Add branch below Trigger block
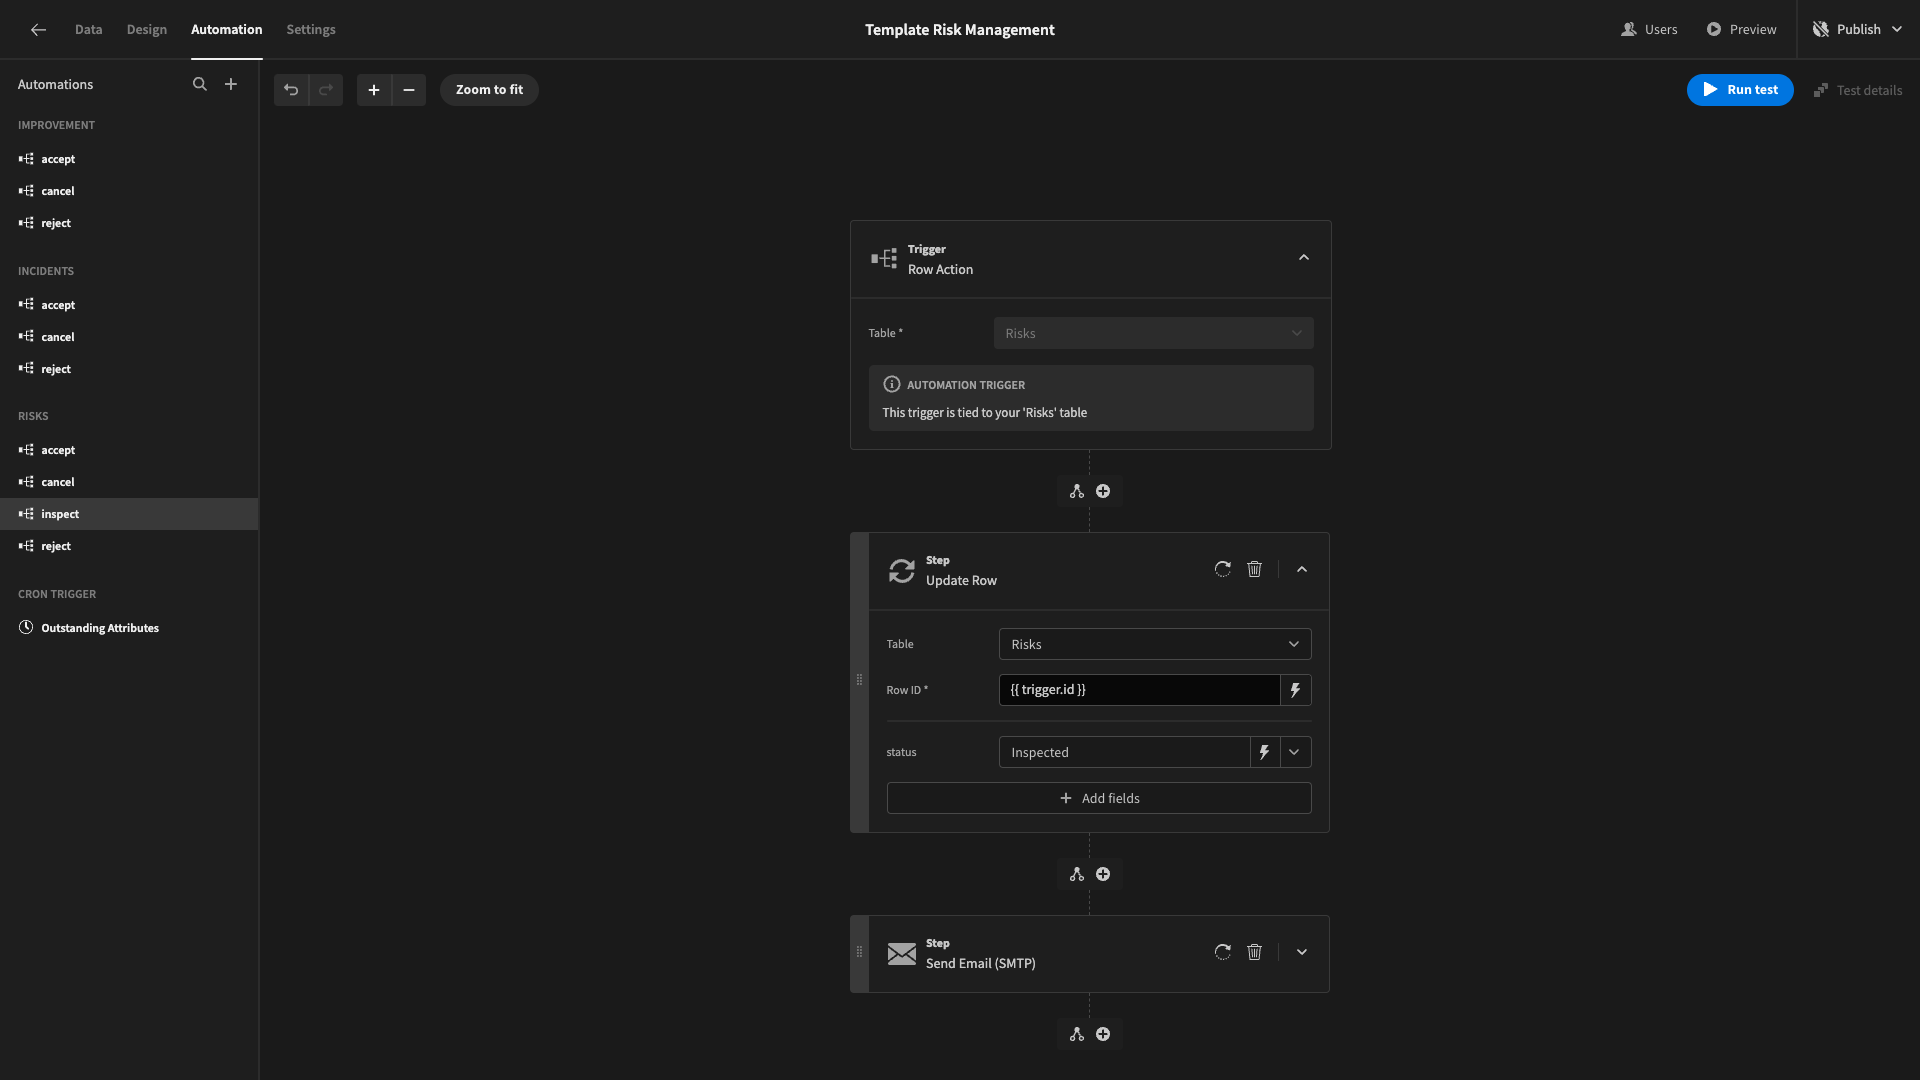This screenshot has width=1920, height=1080. (1077, 492)
